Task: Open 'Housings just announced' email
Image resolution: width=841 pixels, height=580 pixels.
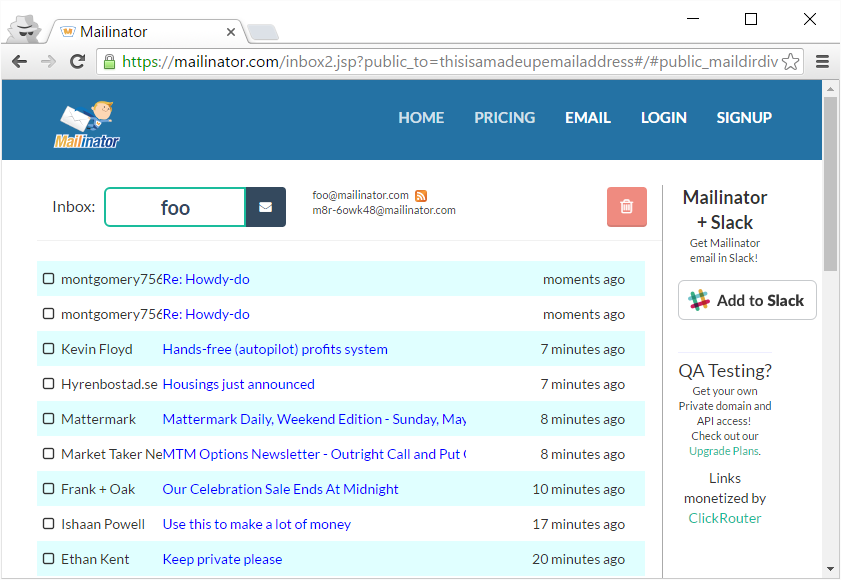Action: pos(239,384)
